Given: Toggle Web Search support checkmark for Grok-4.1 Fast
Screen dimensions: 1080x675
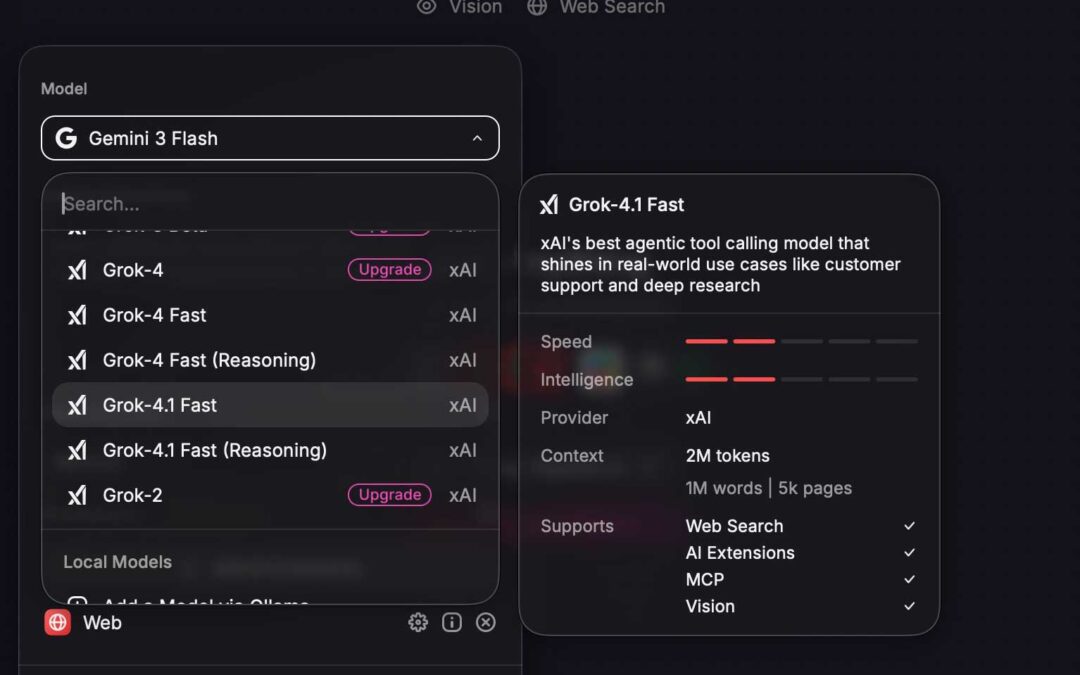Looking at the screenshot, I should coord(909,524).
